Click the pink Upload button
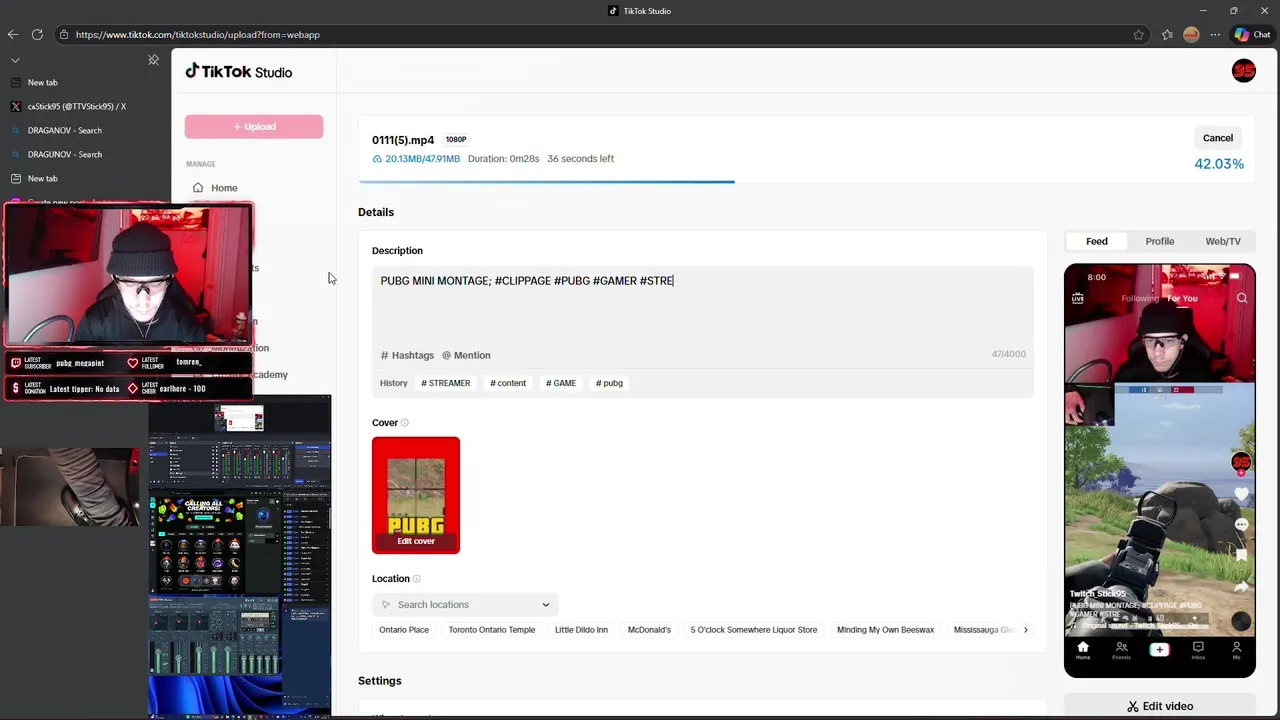Viewport: 1280px width, 720px height. click(254, 126)
